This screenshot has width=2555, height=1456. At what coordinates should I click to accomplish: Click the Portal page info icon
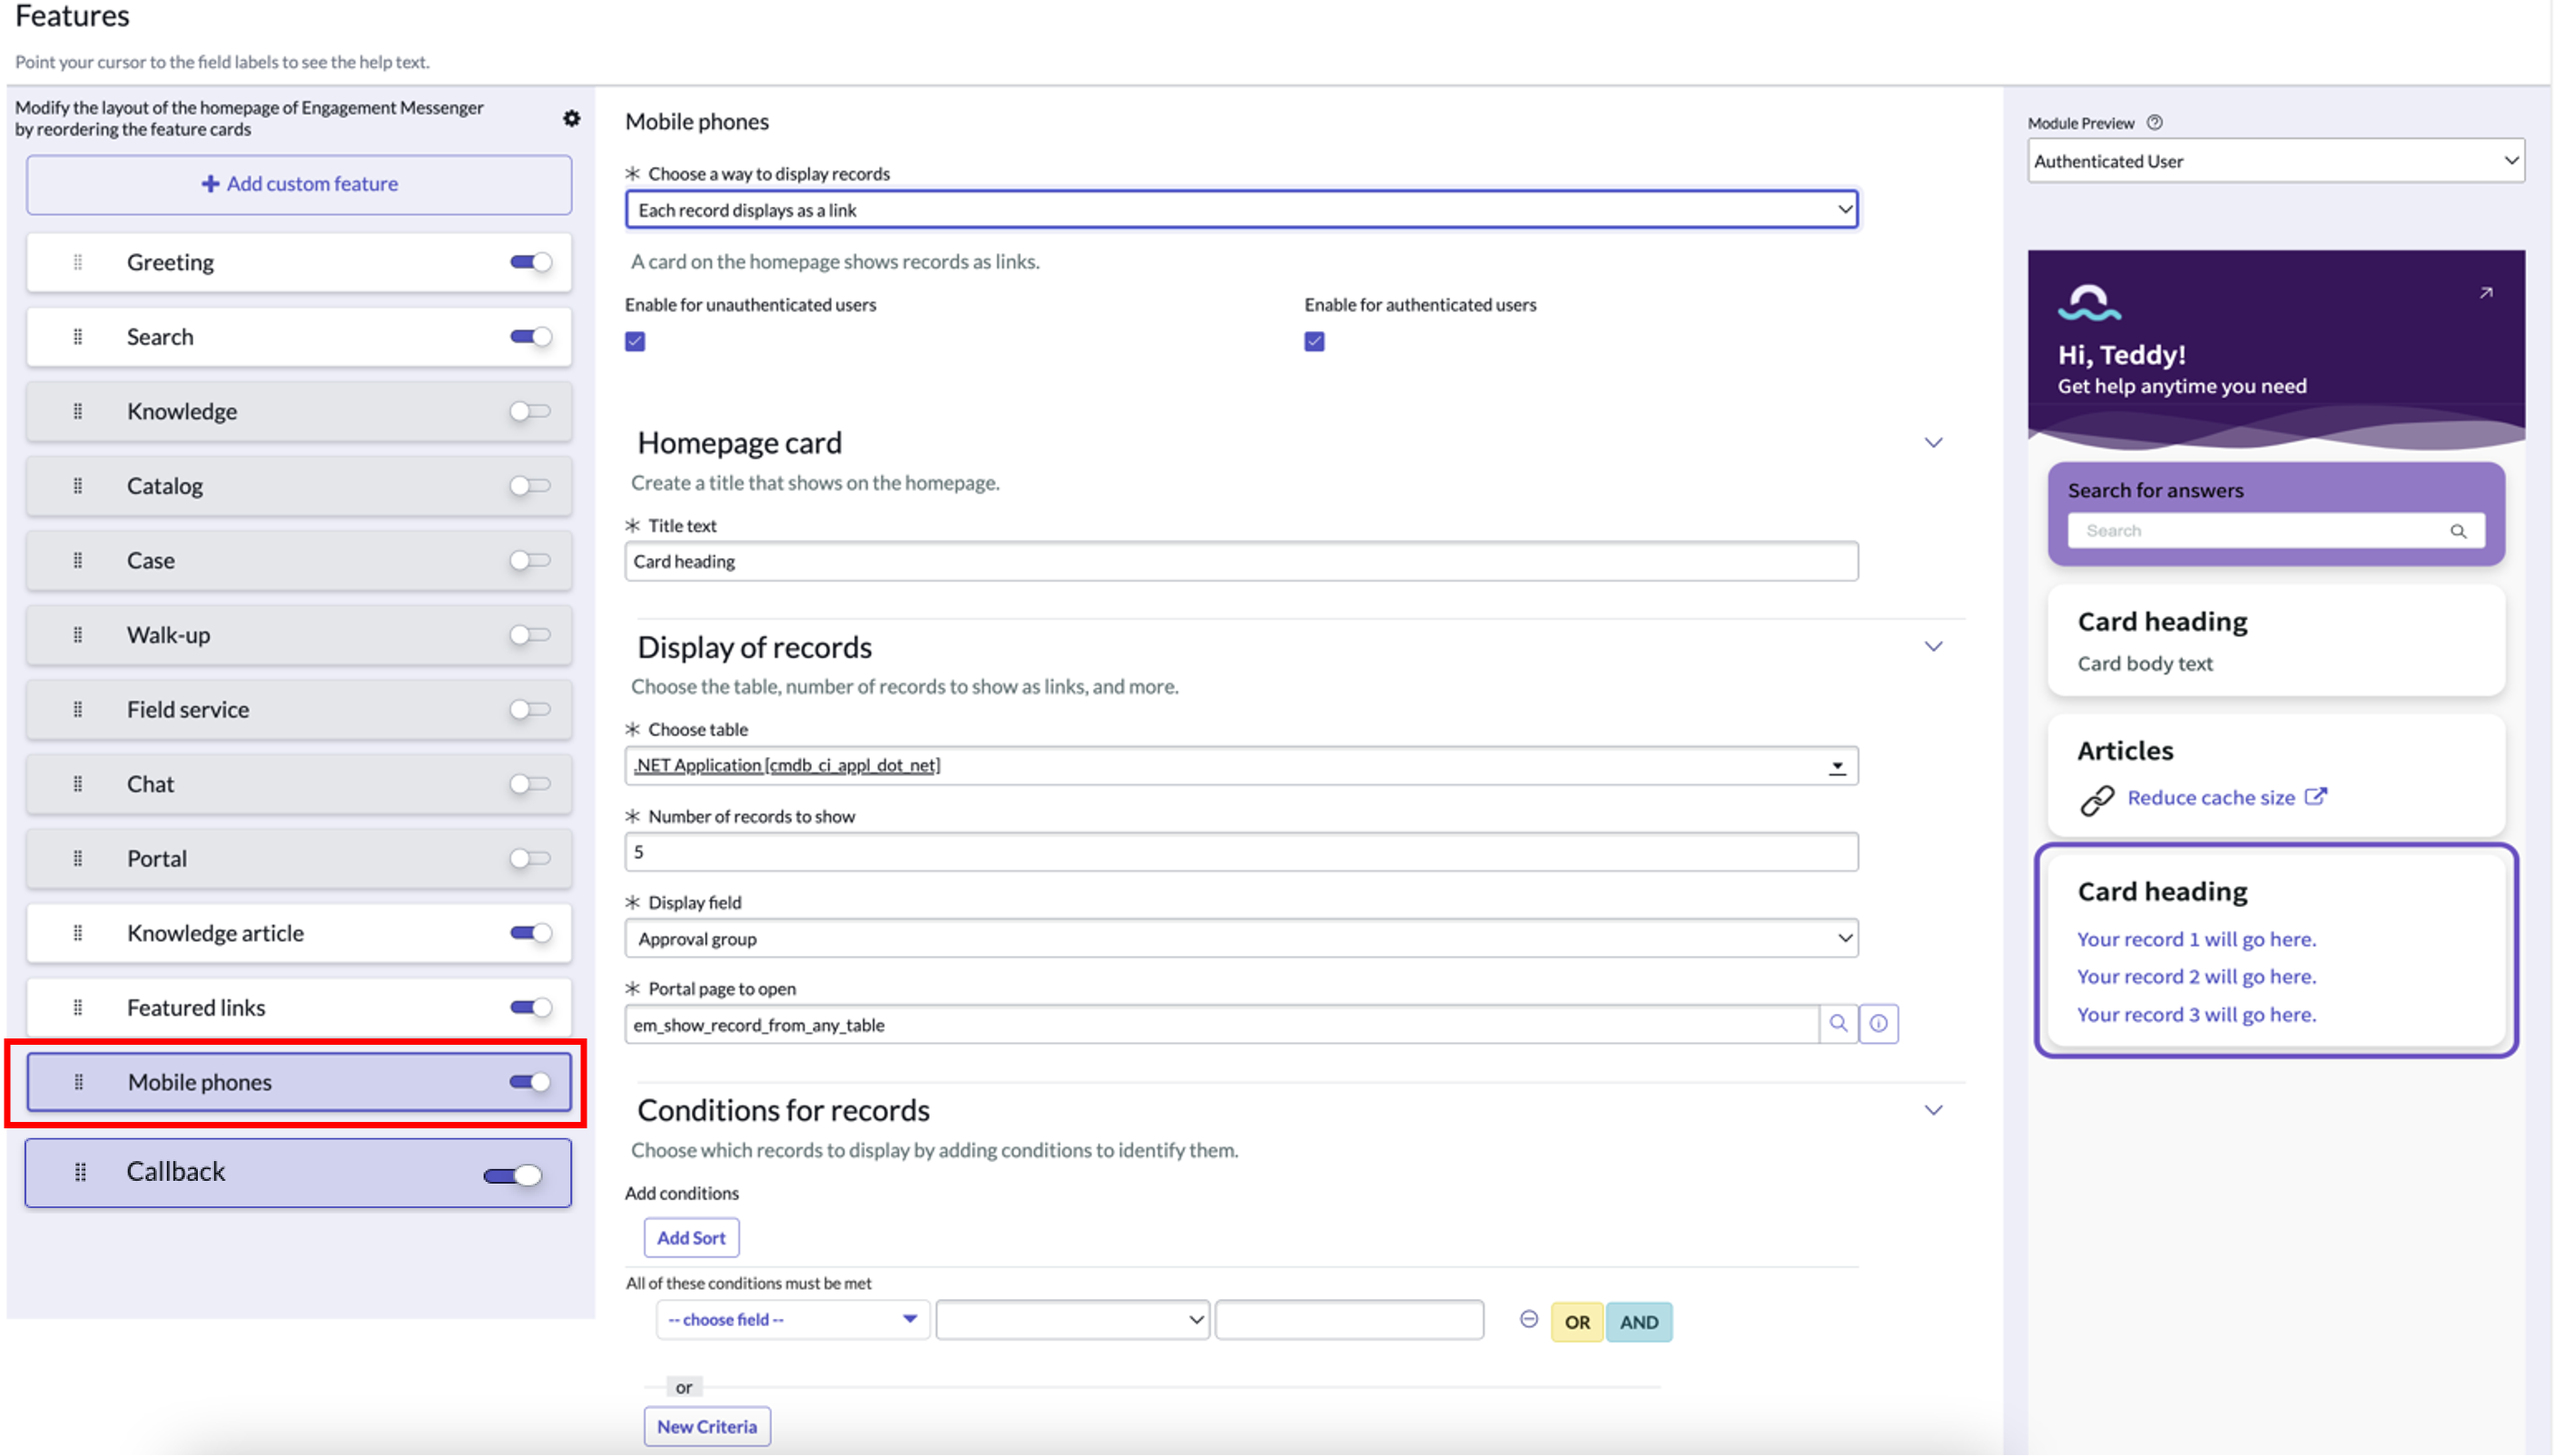pos(1879,1024)
